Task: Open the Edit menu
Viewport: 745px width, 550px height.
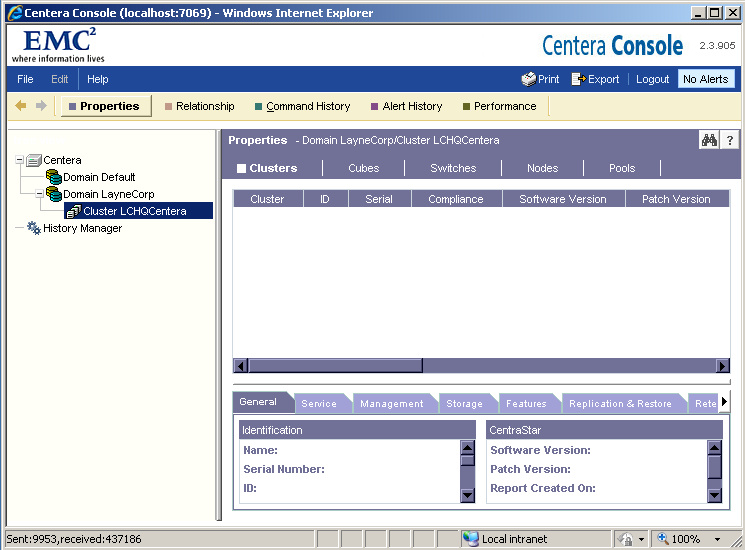Action: tap(59, 79)
